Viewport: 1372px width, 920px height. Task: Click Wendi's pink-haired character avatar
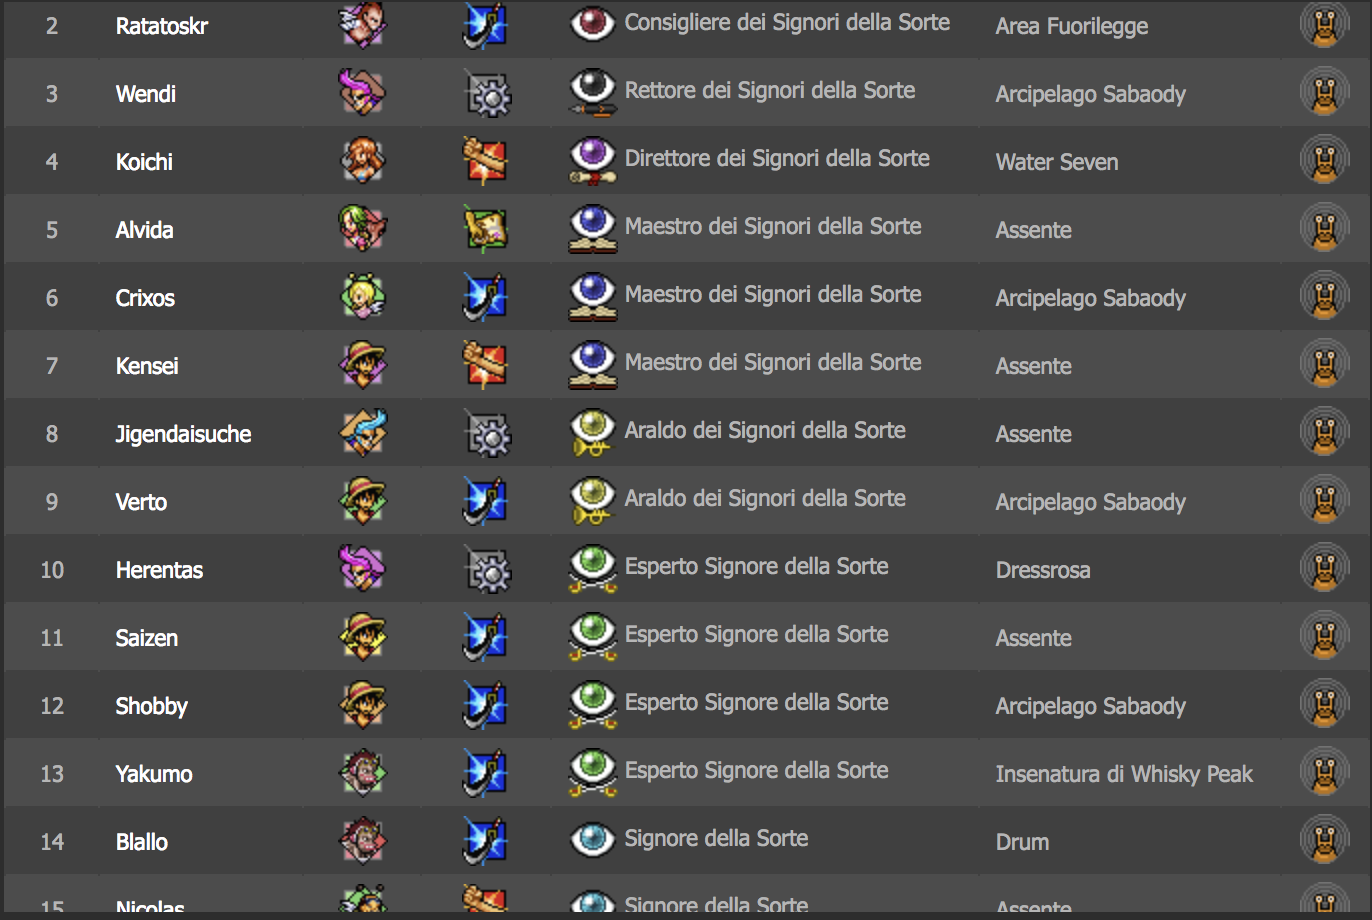pyautogui.click(x=362, y=93)
